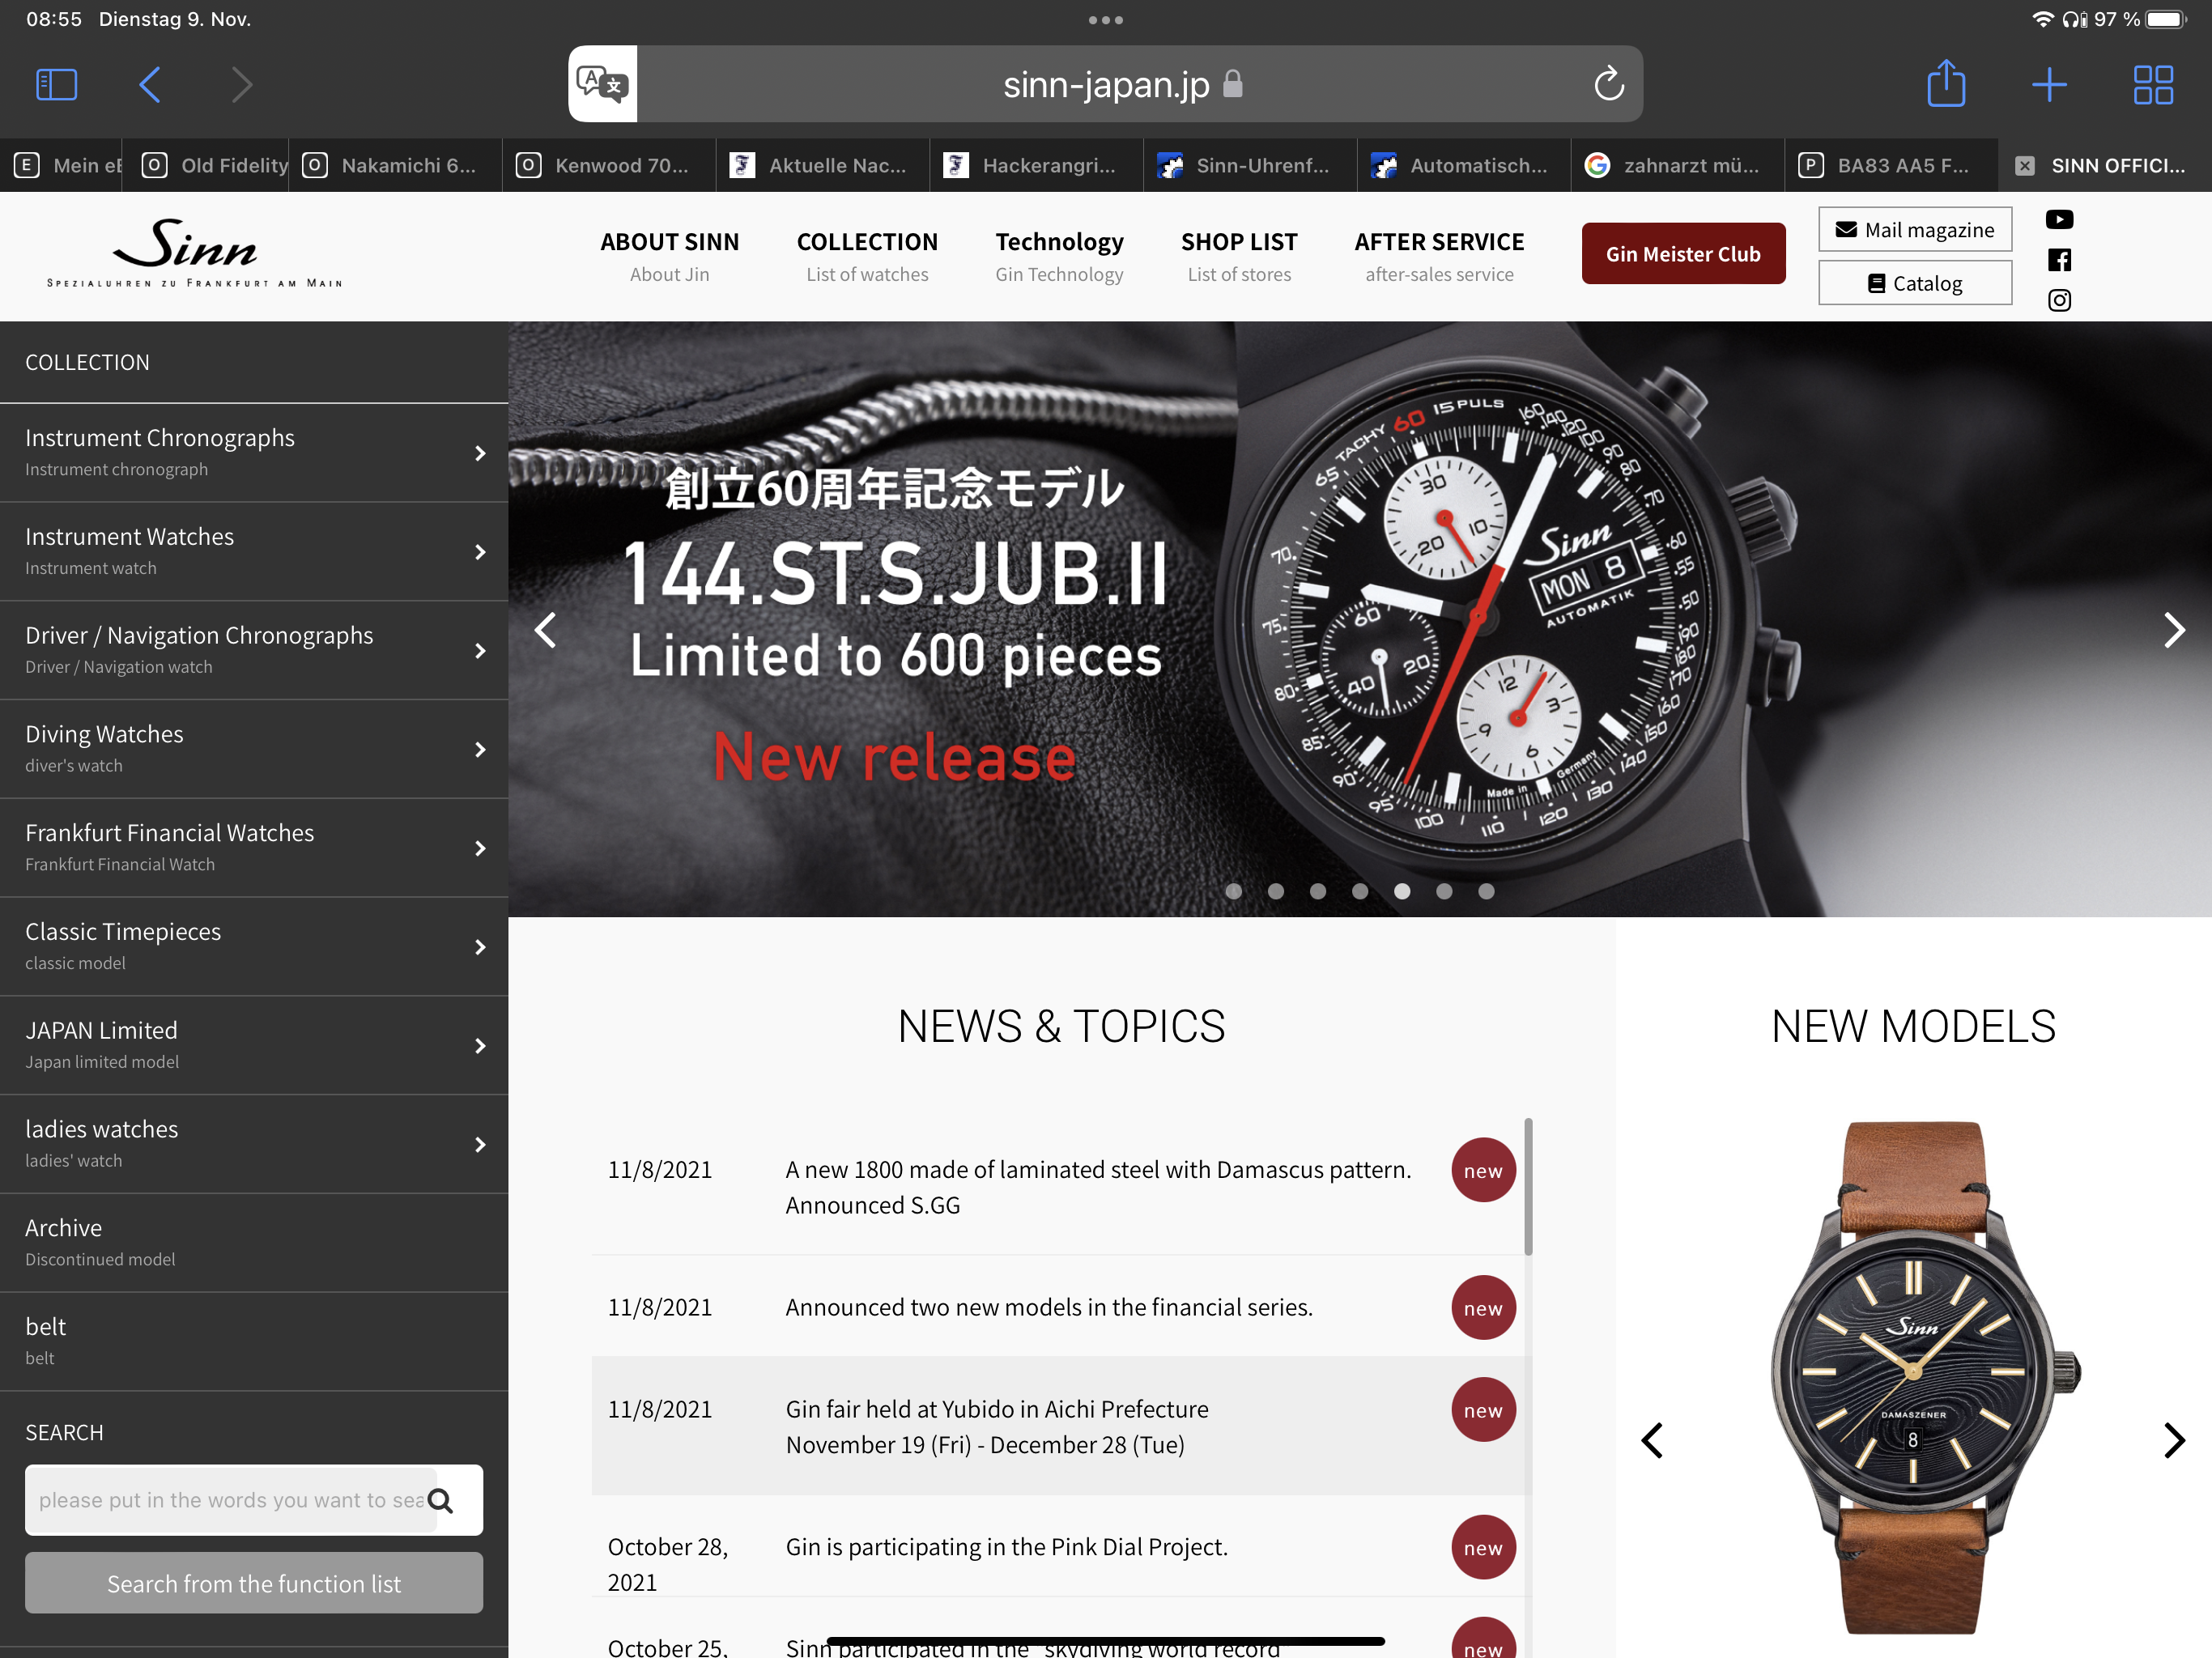Select the first carousel dot indicator

[1233, 891]
